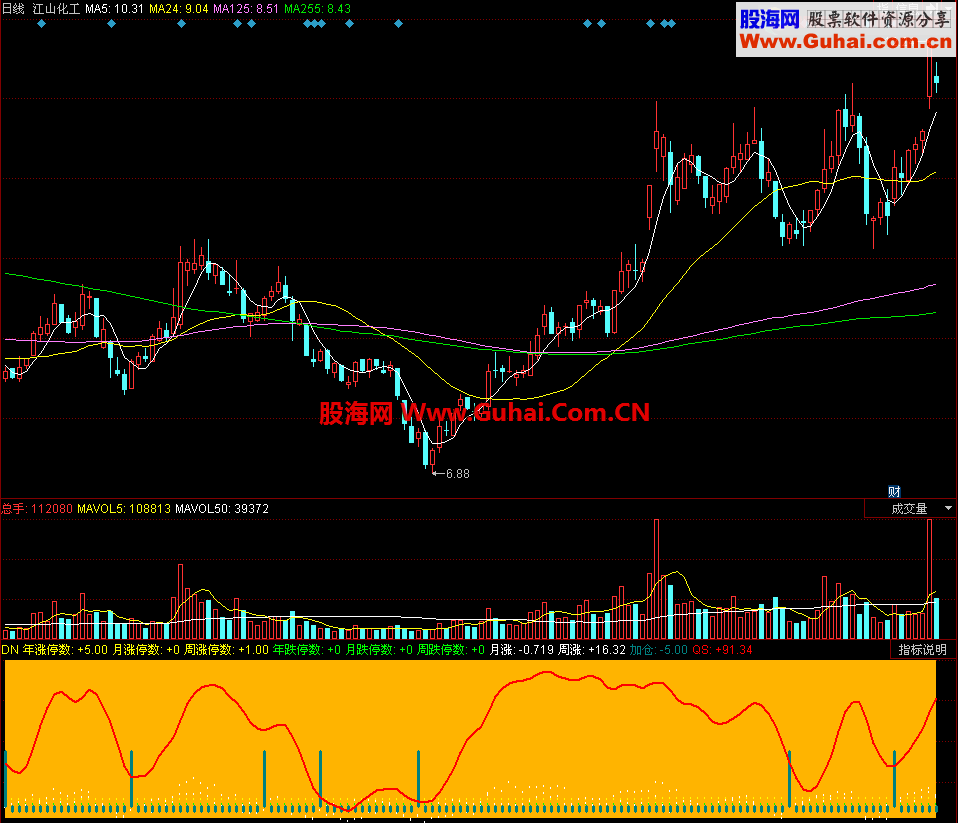Click the 江山化工 stock name
This screenshot has height=823, width=958.
point(56,8)
